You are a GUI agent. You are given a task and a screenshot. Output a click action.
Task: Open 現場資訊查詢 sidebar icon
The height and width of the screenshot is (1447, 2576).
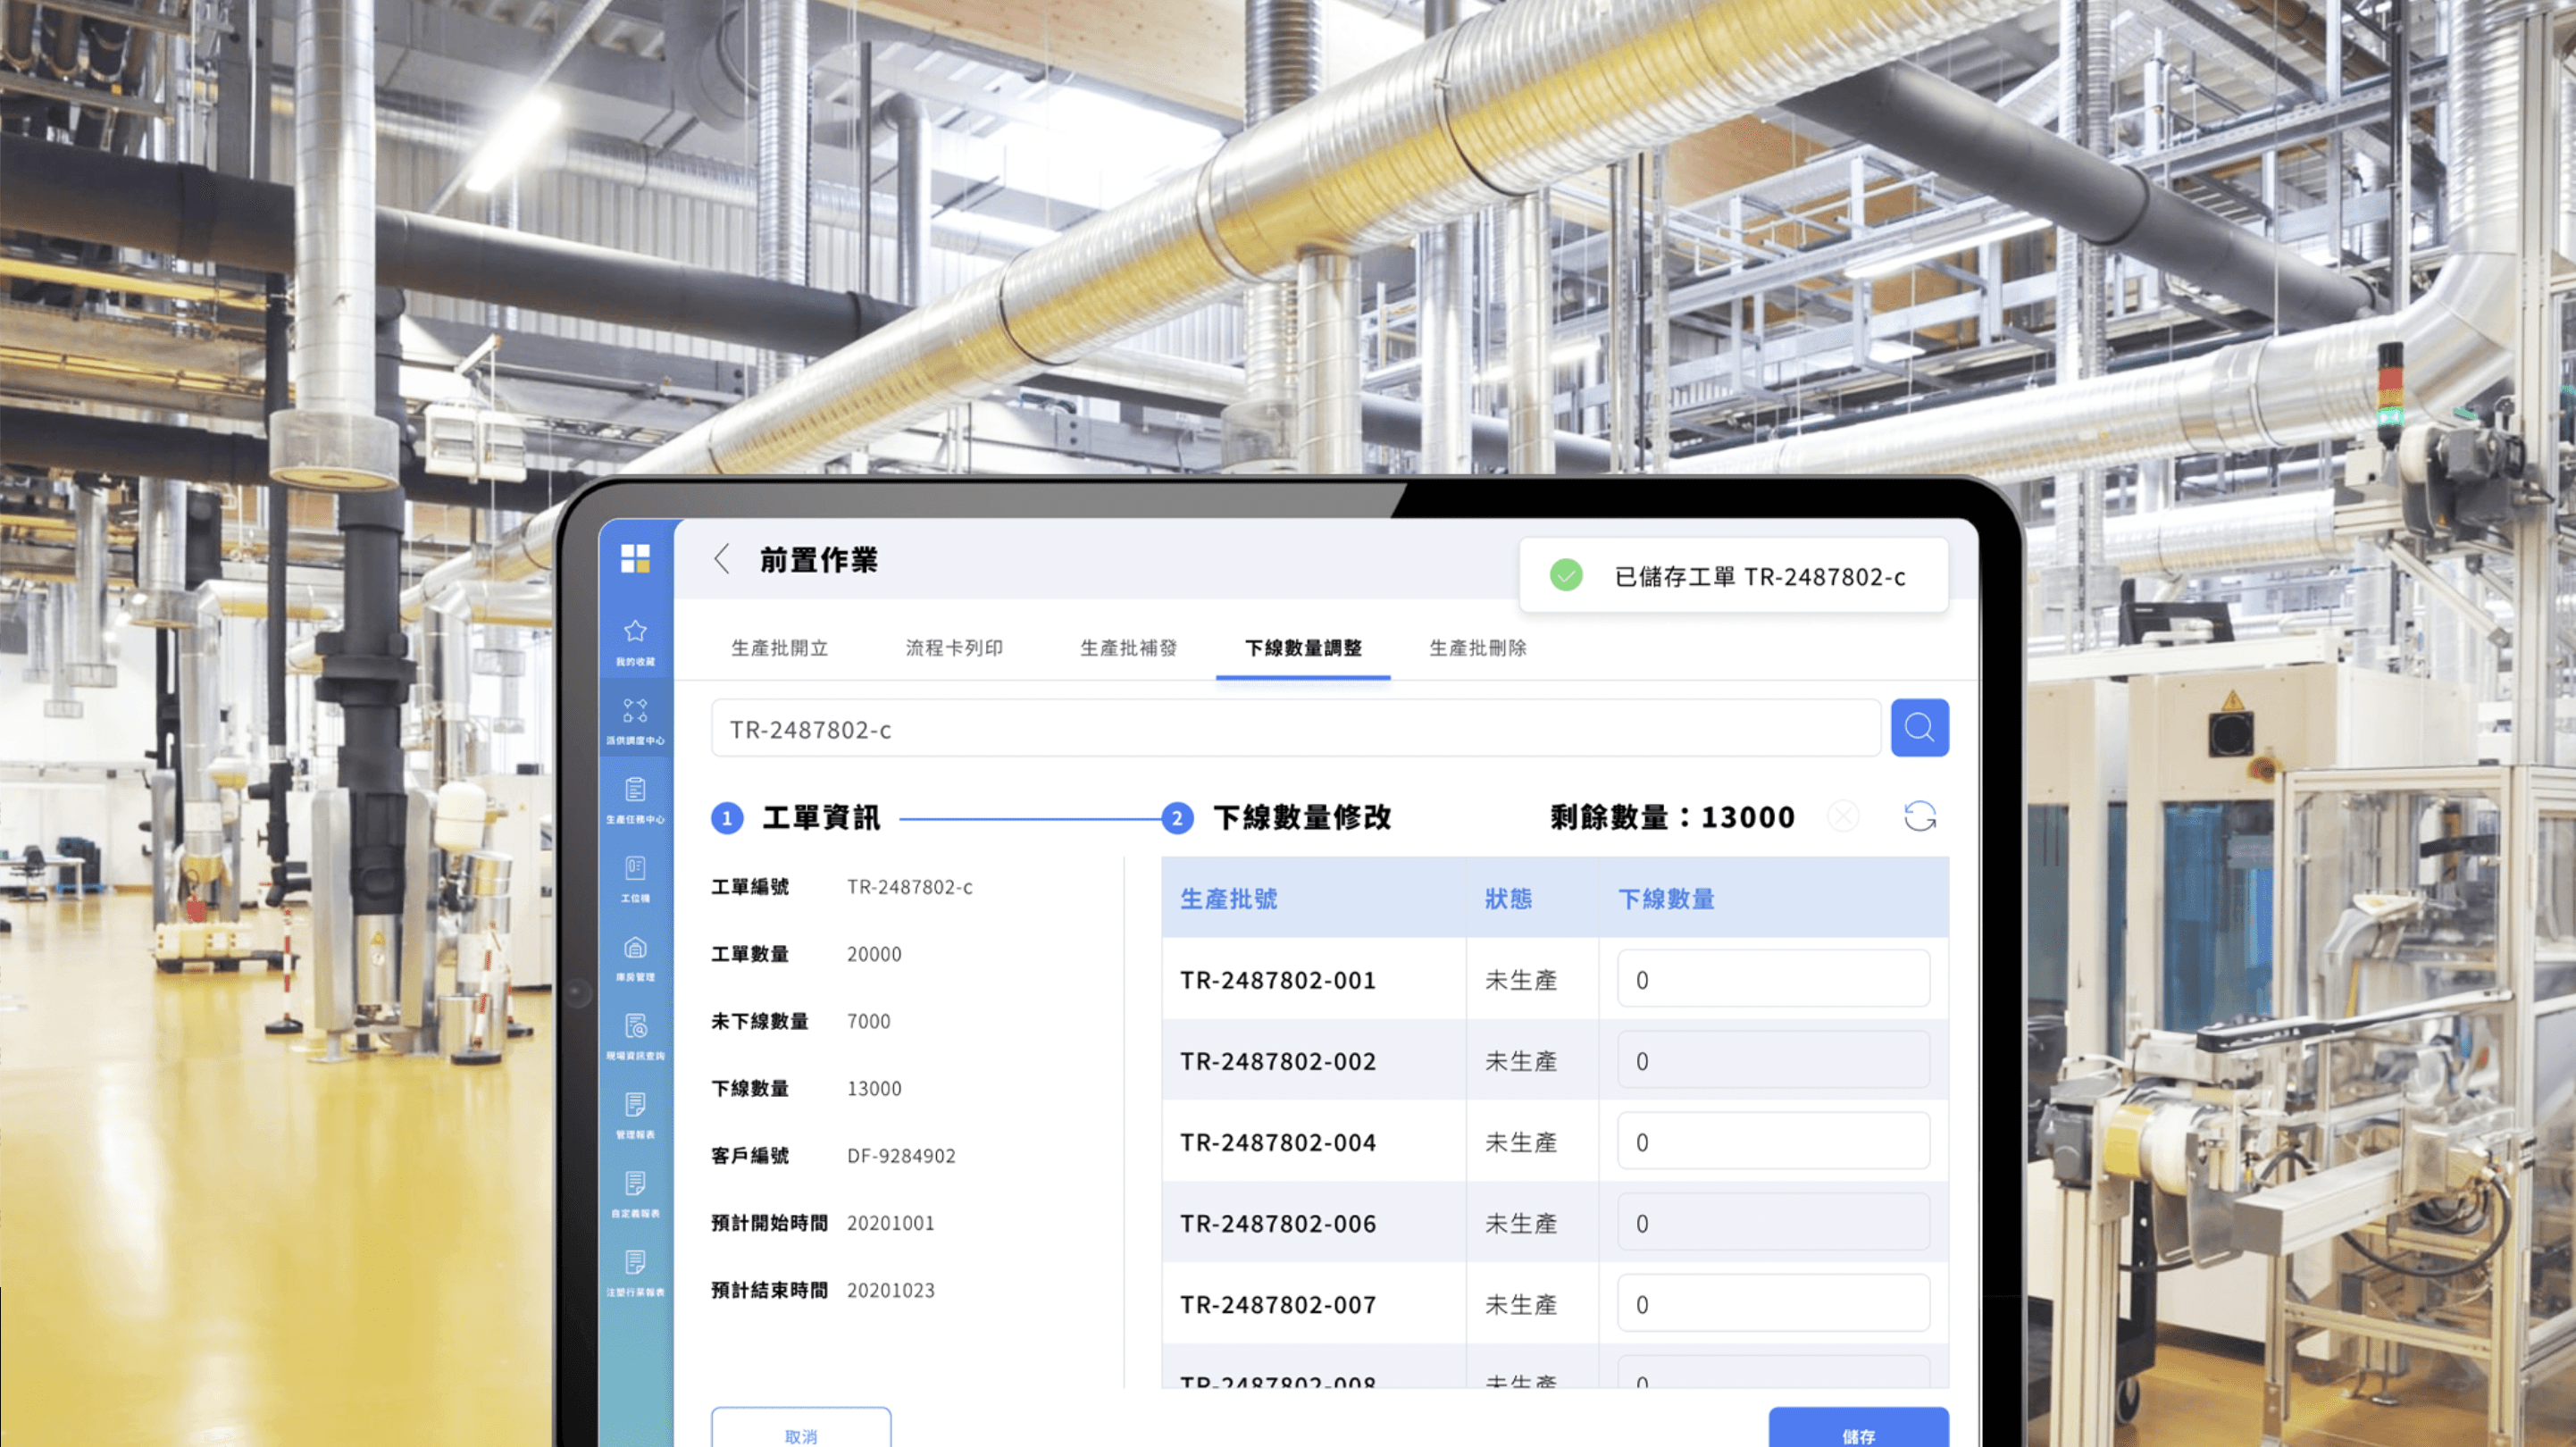pos(635,1027)
